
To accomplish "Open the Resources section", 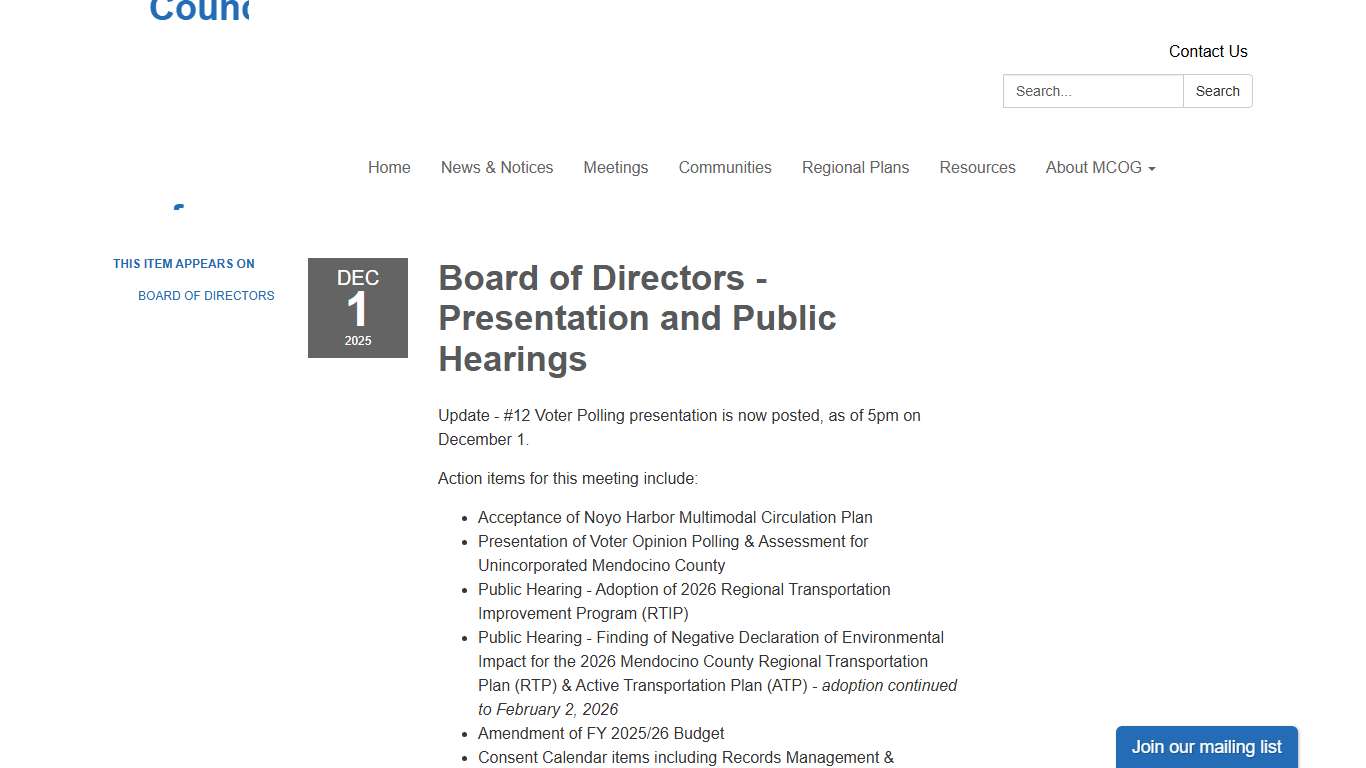I will (x=977, y=167).
